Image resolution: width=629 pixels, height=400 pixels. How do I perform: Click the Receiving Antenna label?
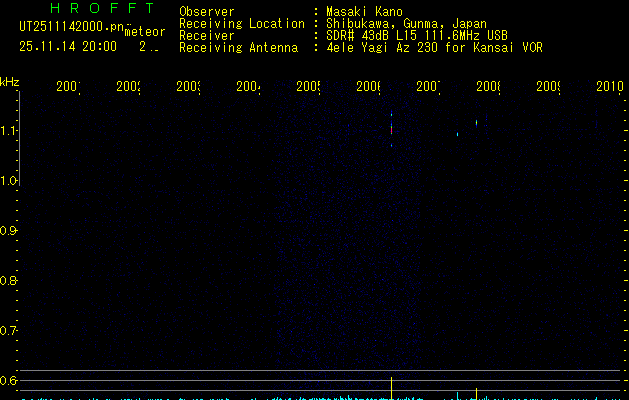tap(239, 47)
